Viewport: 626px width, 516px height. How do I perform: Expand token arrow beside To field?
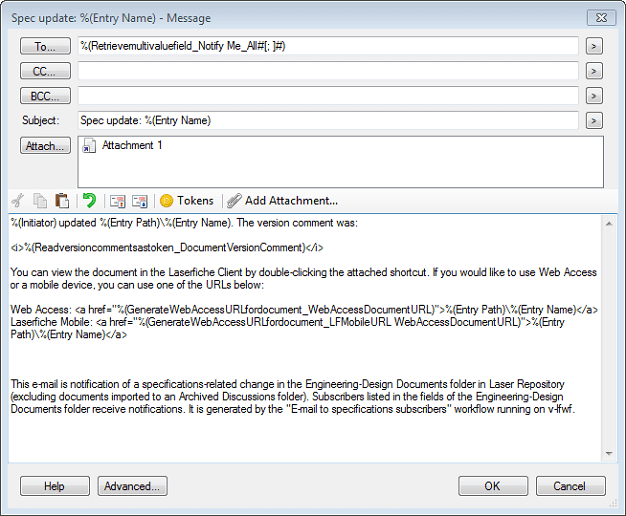pyautogui.click(x=594, y=46)
